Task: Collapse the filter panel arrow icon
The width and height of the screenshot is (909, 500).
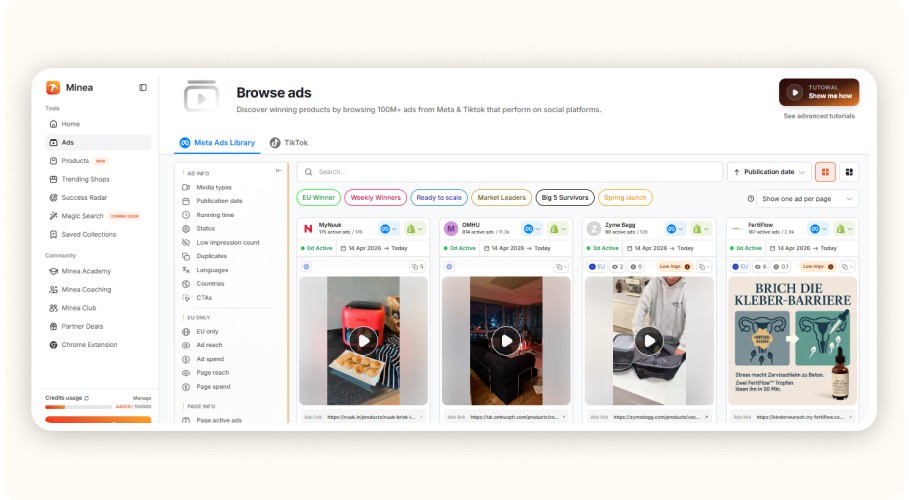Action: [x=279, y=171]
